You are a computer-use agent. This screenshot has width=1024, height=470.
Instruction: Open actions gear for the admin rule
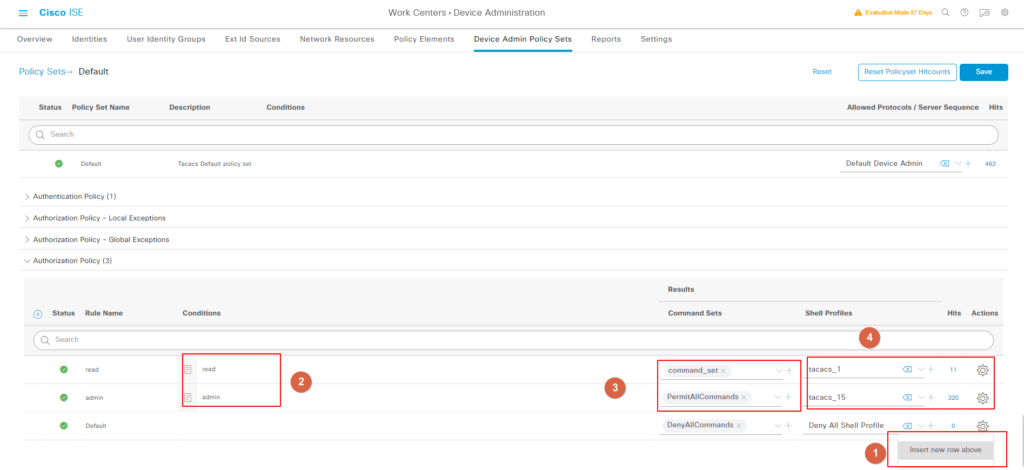tap(982, 397)
